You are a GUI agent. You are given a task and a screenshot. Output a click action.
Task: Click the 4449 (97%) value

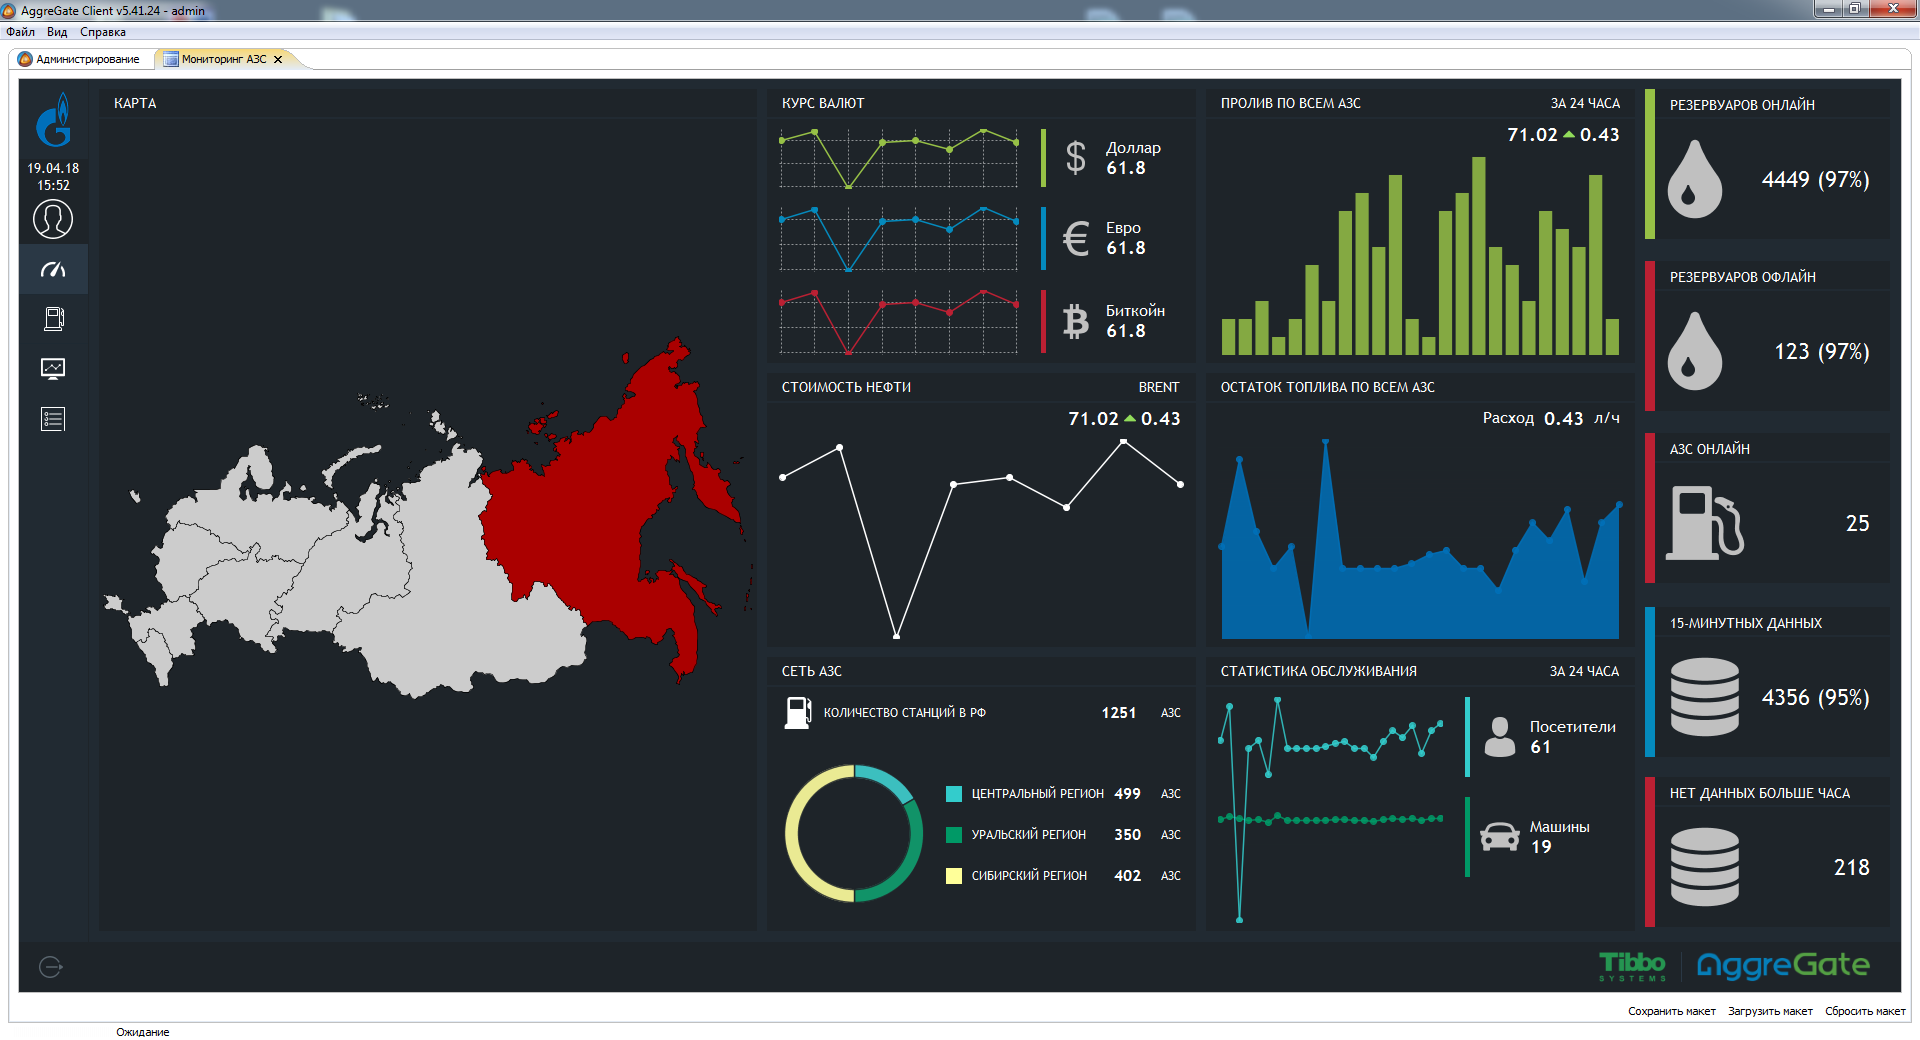1815,180
